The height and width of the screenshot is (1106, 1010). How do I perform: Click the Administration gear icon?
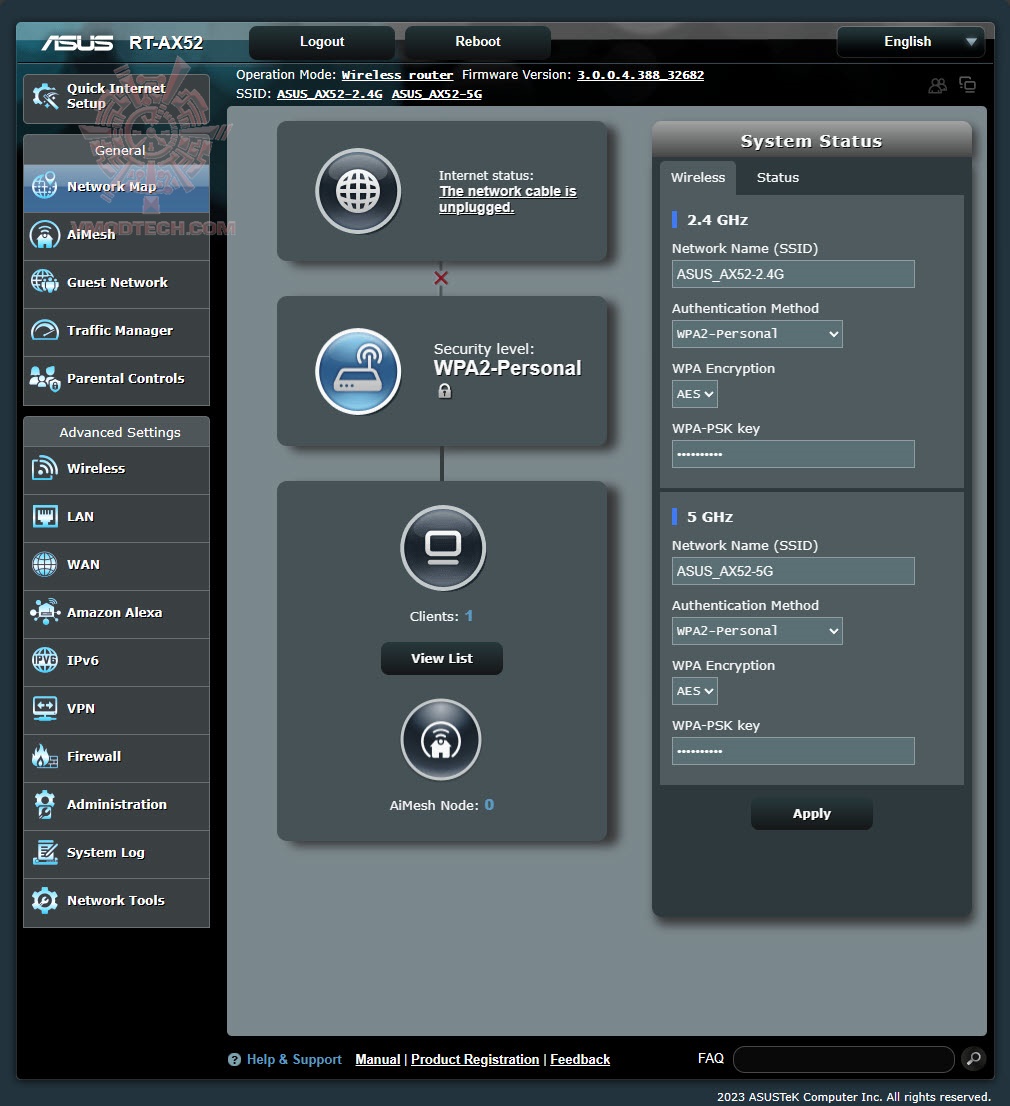coord(44,804)
